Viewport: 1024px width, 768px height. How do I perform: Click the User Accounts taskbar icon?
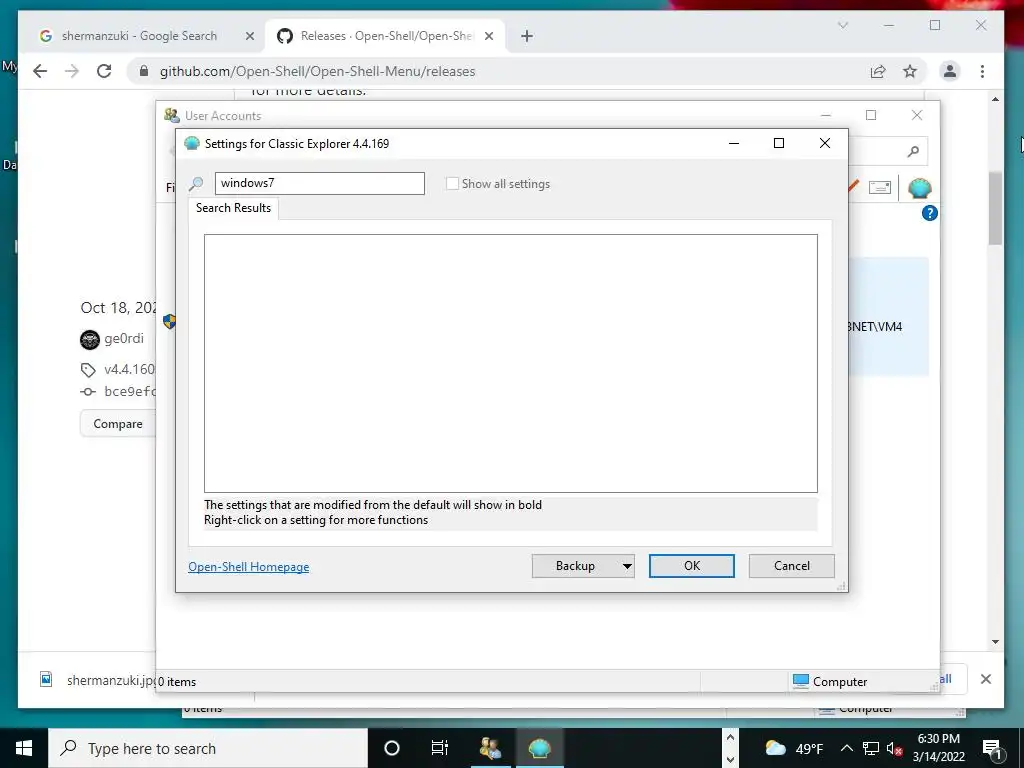[x=490, y=748]
